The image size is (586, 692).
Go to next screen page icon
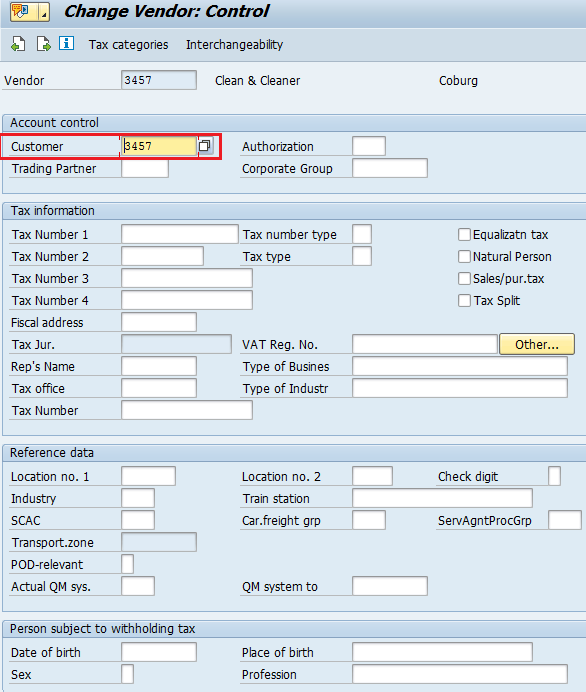[x=43, y=44]
